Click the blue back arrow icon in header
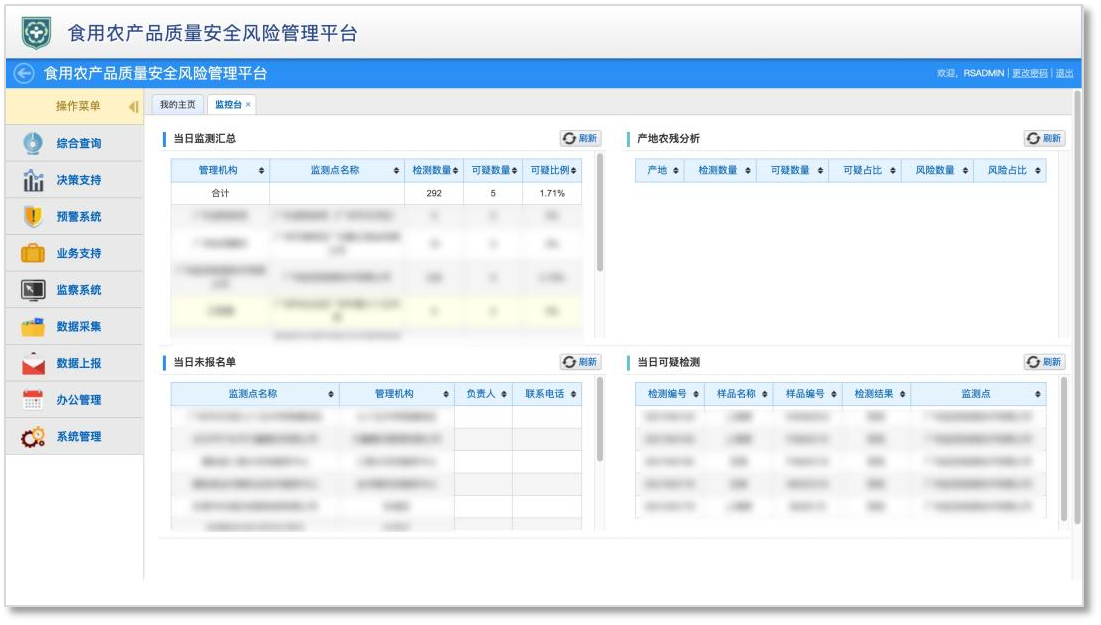 click(x=24, y=74)
